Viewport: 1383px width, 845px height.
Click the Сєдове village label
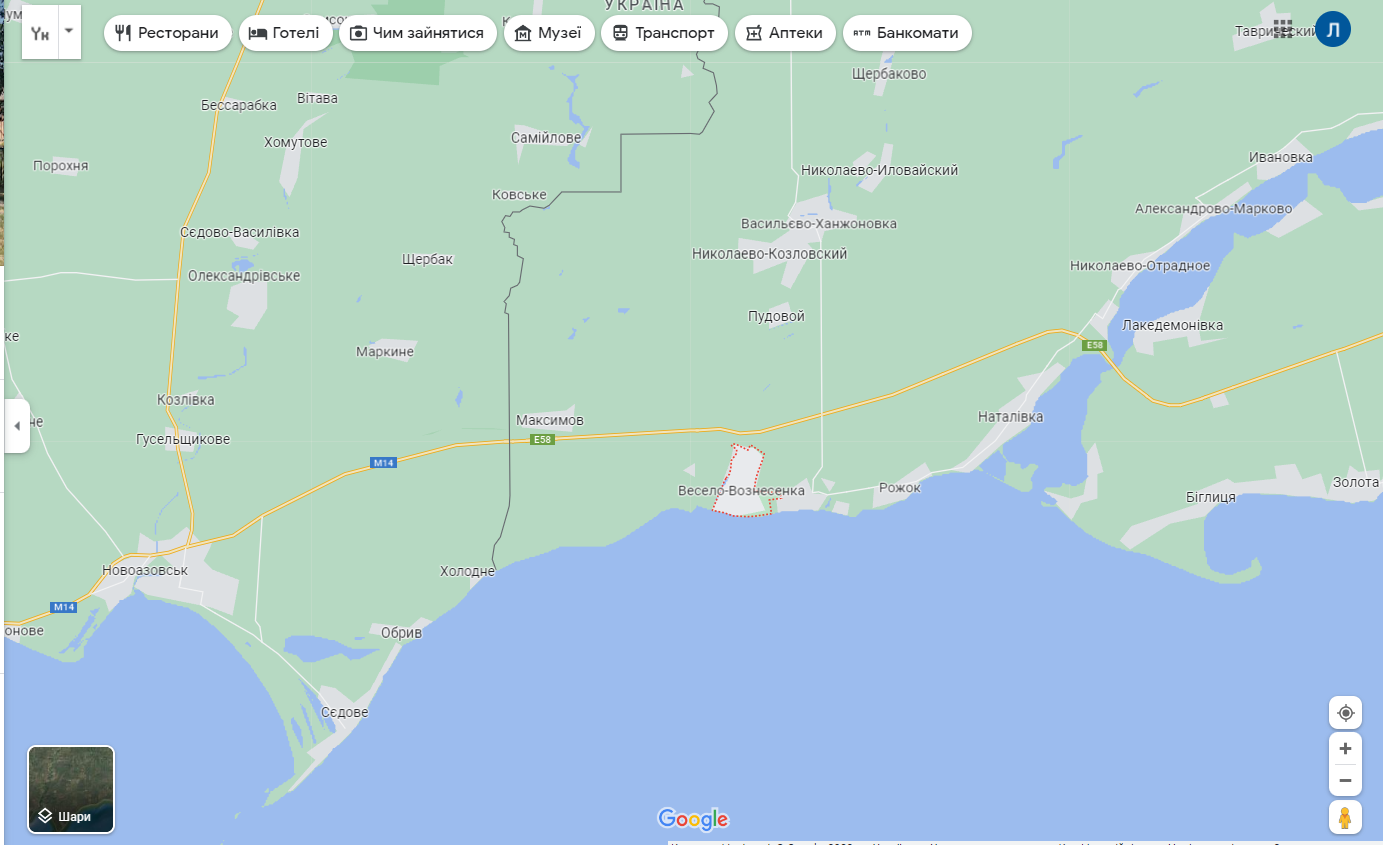pos(345,713)
